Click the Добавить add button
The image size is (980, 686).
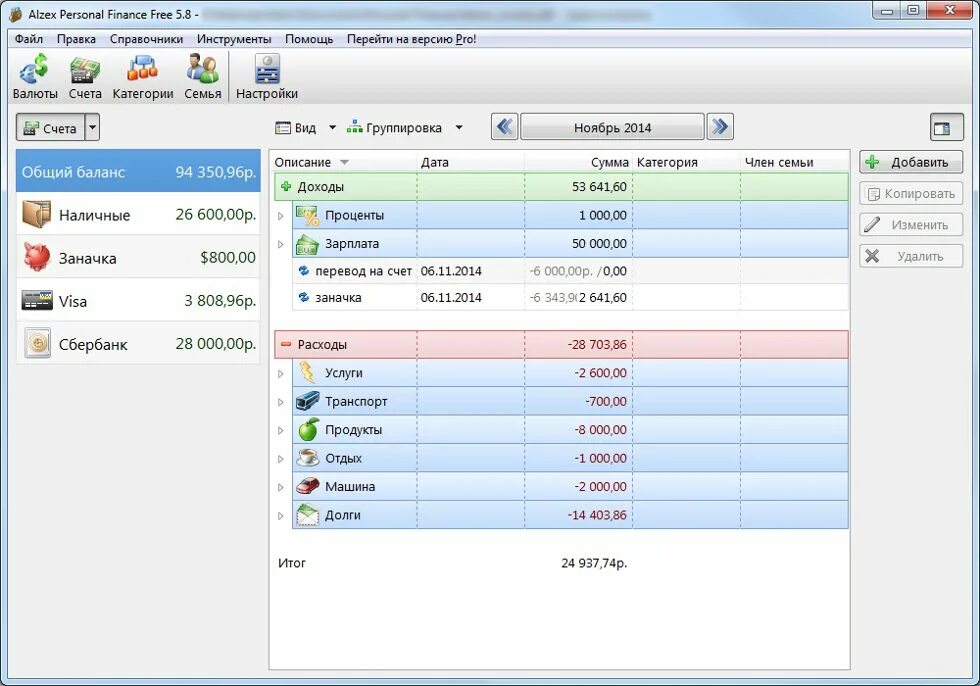(x=911, y=162)
